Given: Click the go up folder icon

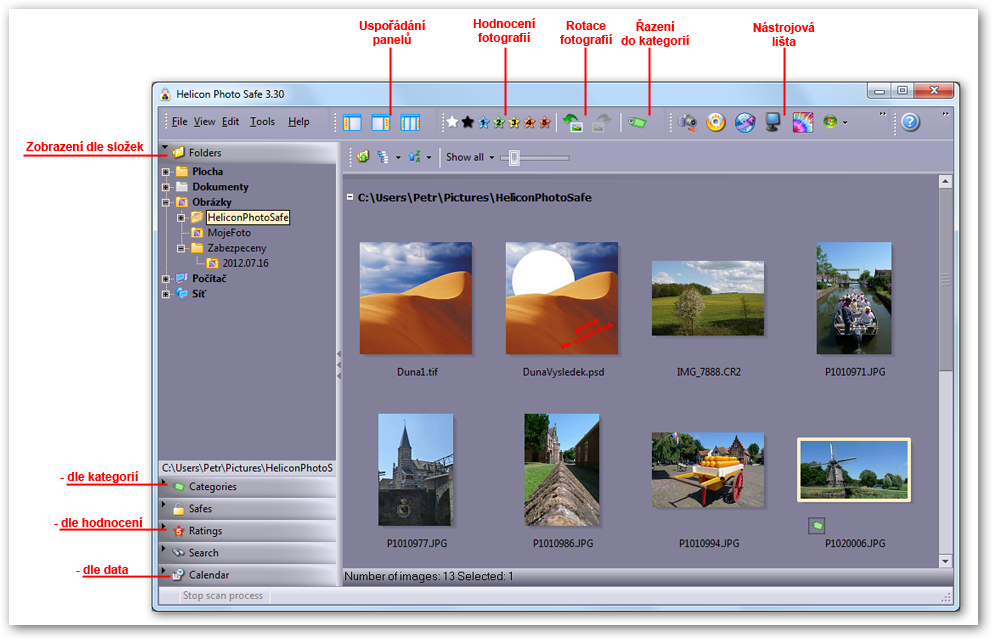Looking at the screenshot, I should coord(363,157).
